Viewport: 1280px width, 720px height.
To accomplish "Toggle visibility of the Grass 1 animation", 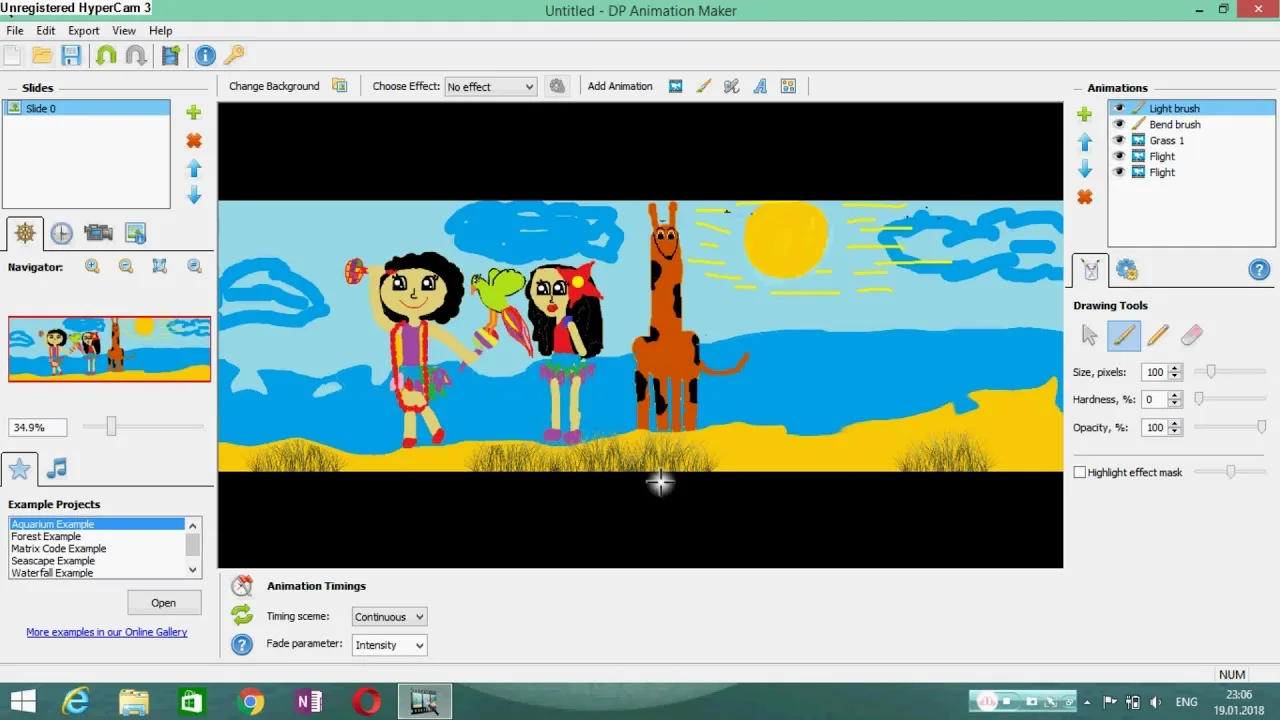I will tap(1119, 140).
